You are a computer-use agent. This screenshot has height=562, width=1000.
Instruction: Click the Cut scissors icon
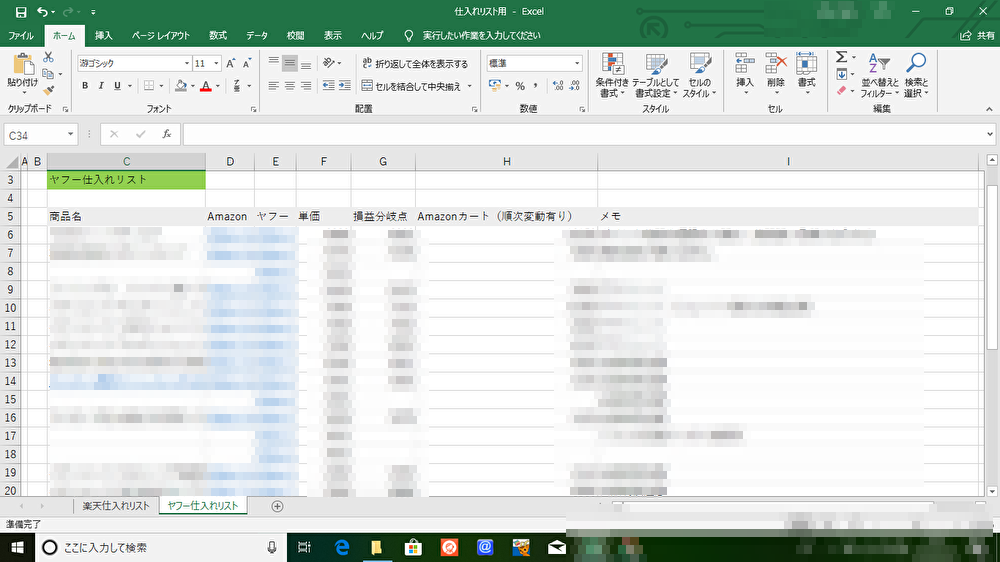click(48, 59)
